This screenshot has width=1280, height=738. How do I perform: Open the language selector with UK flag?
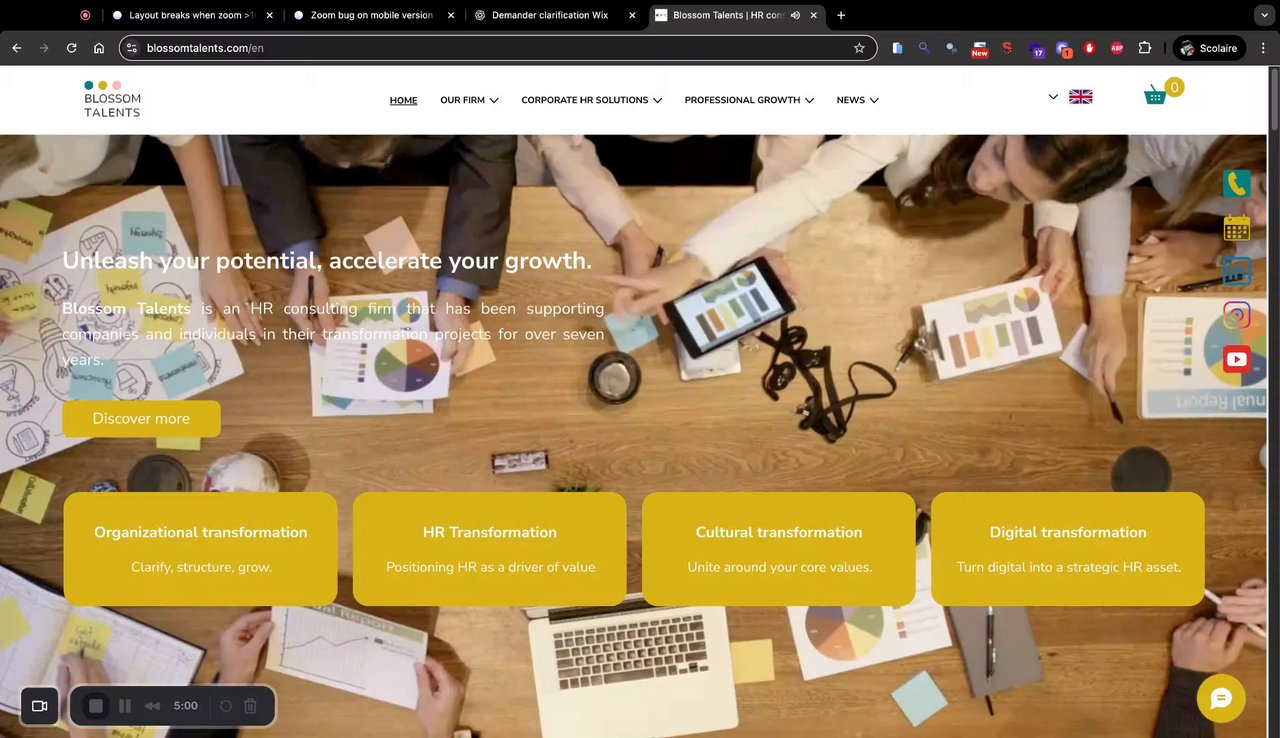point(1070,97)
